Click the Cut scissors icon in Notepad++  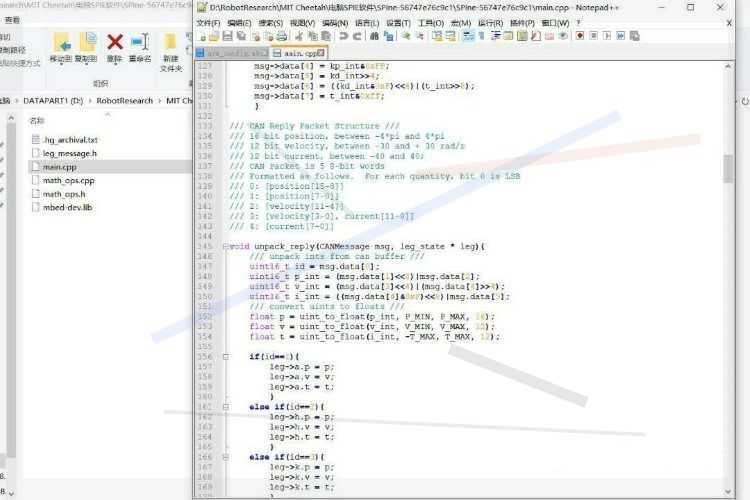[x=299, y=36]
